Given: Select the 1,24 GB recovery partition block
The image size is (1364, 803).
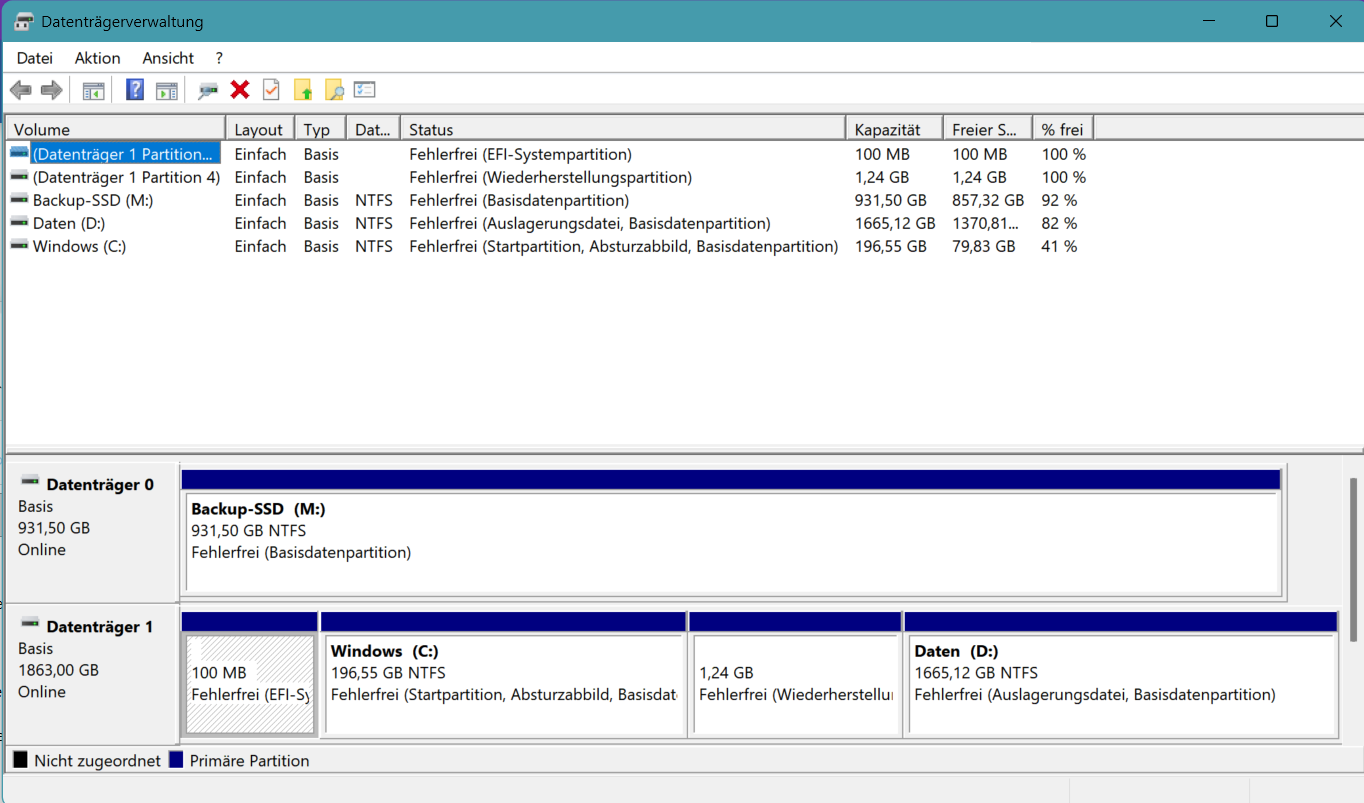Looking at the screenshot, I should [x=796, y=675].
